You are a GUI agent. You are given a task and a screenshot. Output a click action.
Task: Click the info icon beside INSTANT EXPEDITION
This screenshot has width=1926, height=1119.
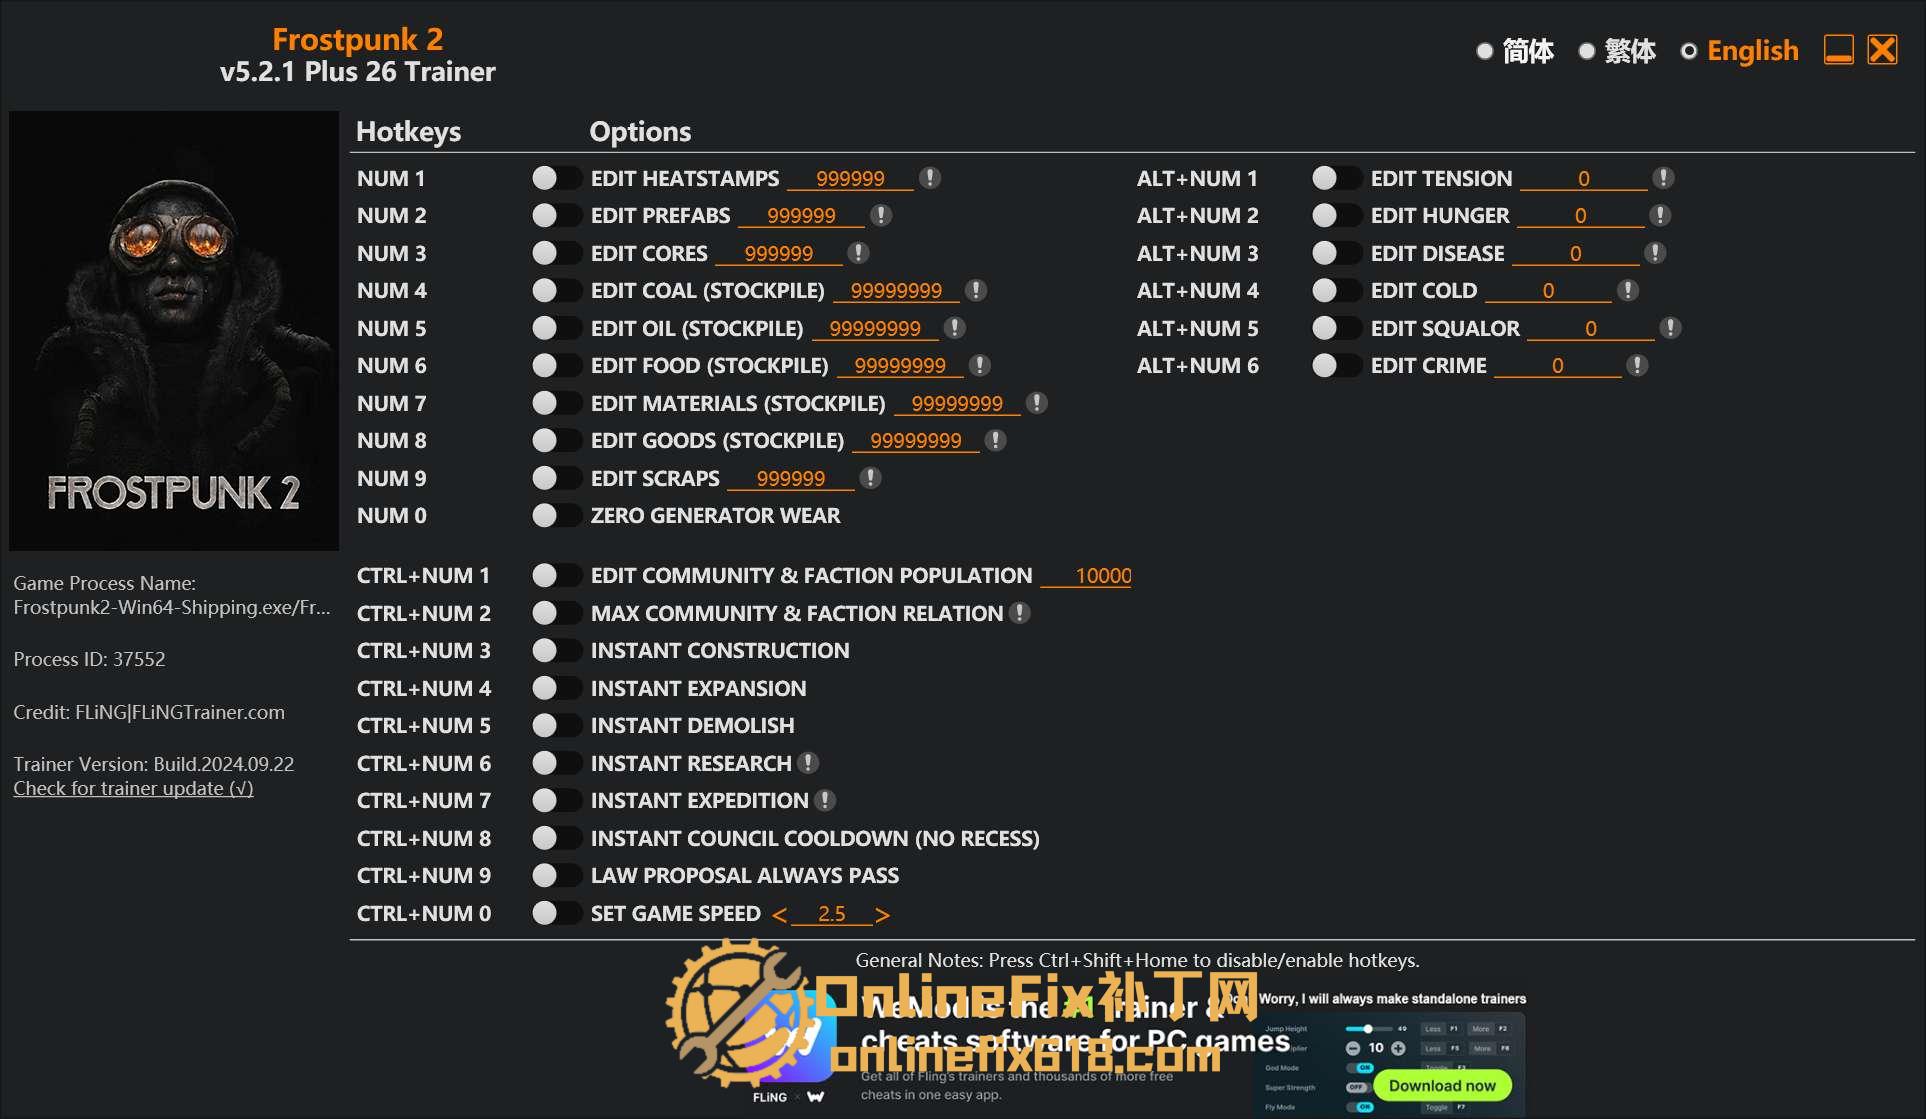825,800
